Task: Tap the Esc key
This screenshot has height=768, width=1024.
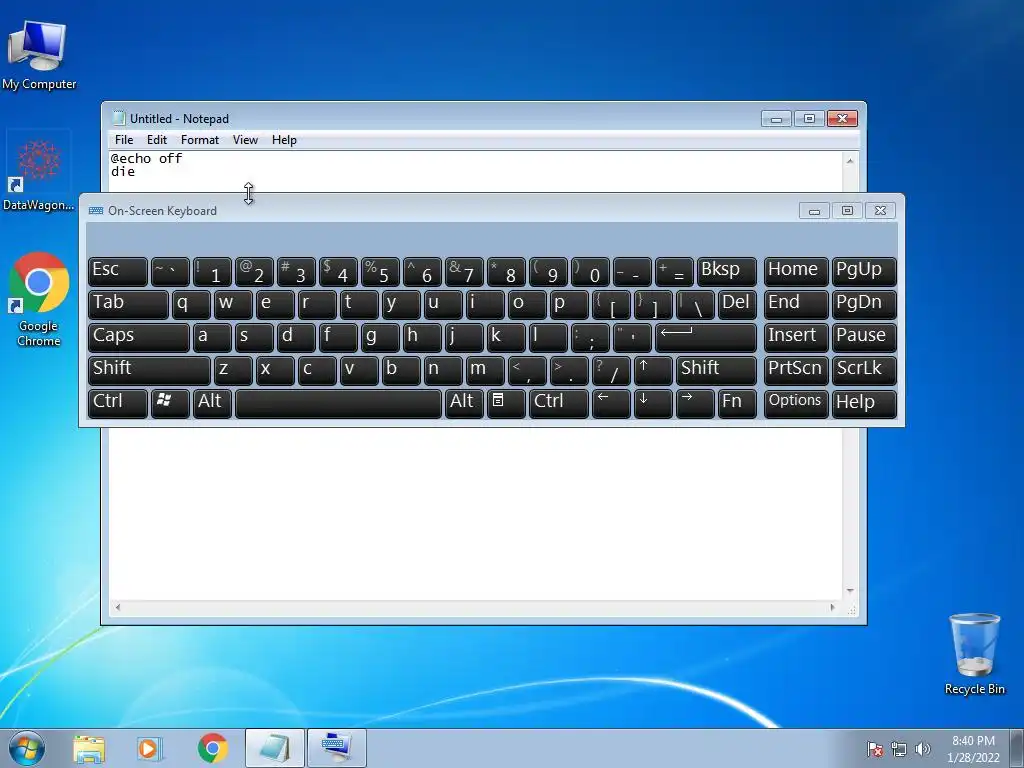Action: [118, 272]
